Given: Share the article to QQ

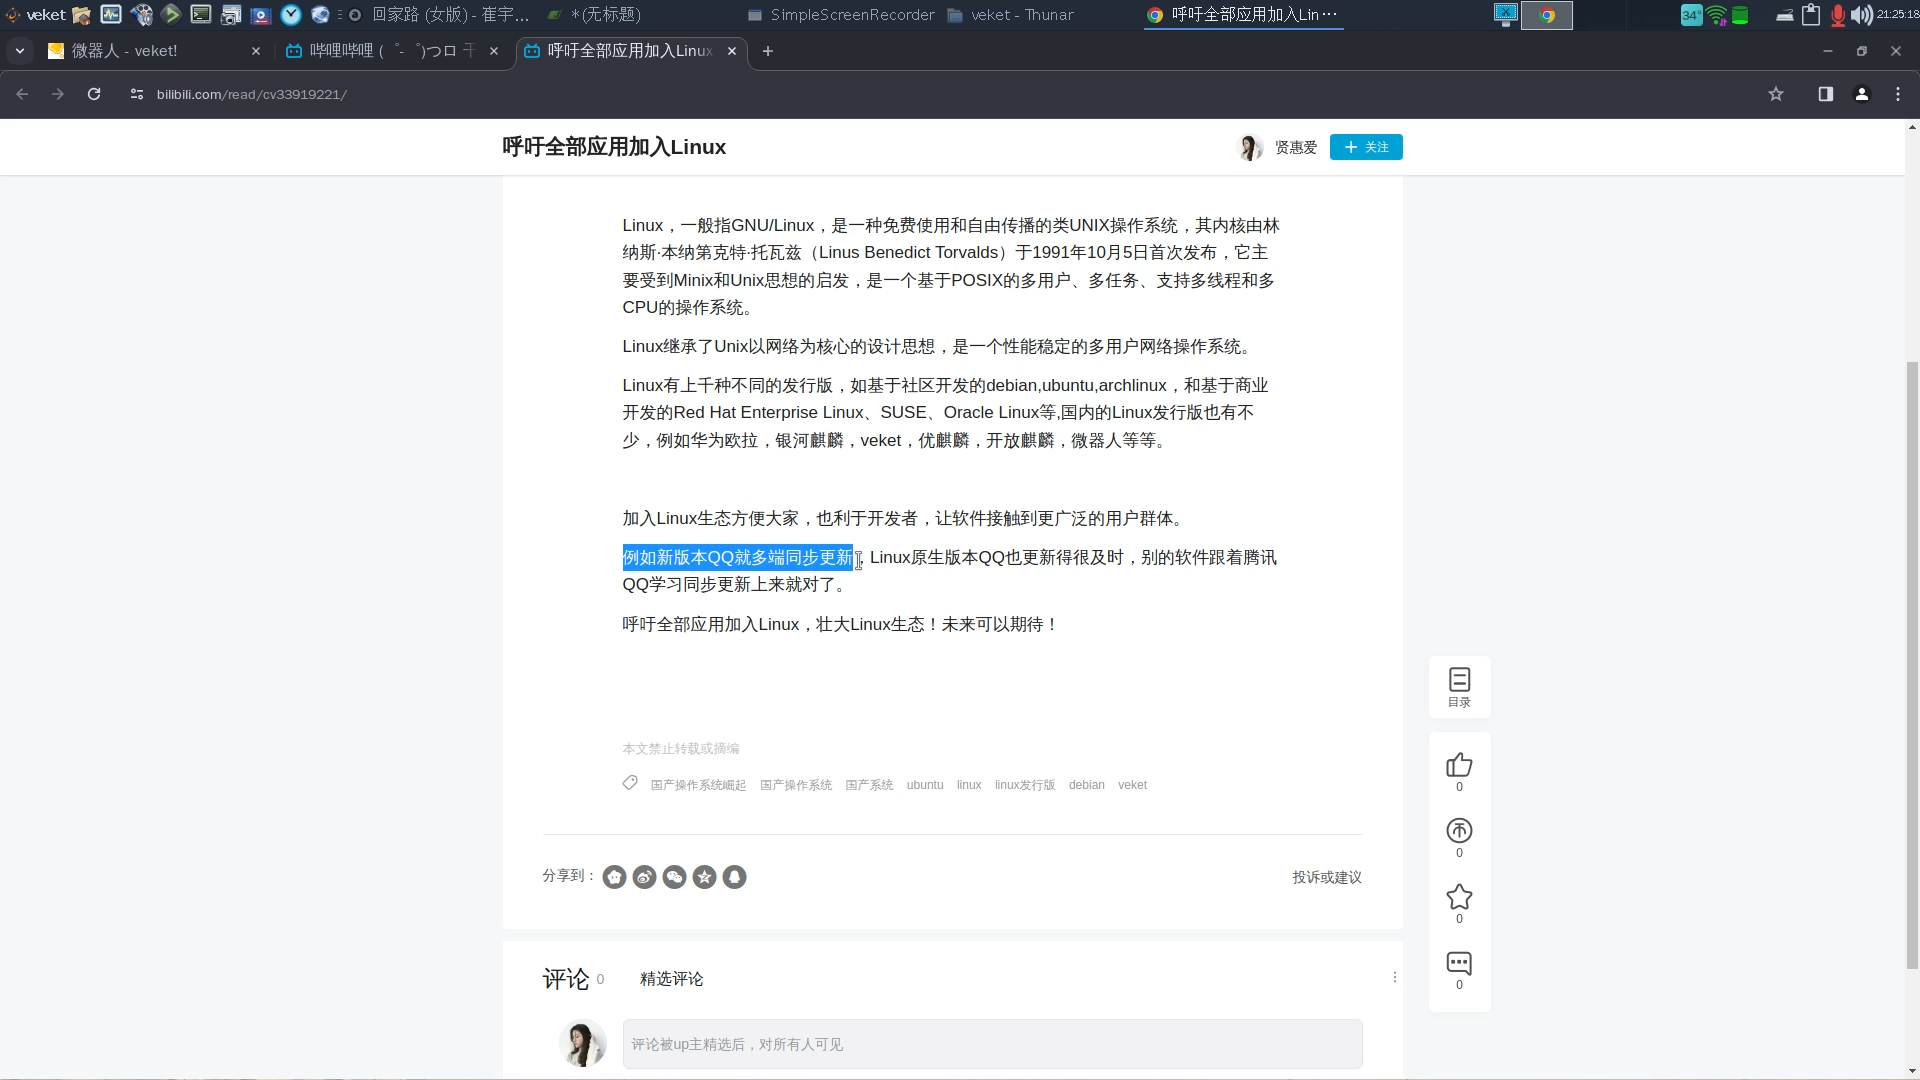Looking at the screenshot, I should pos(734,877).
